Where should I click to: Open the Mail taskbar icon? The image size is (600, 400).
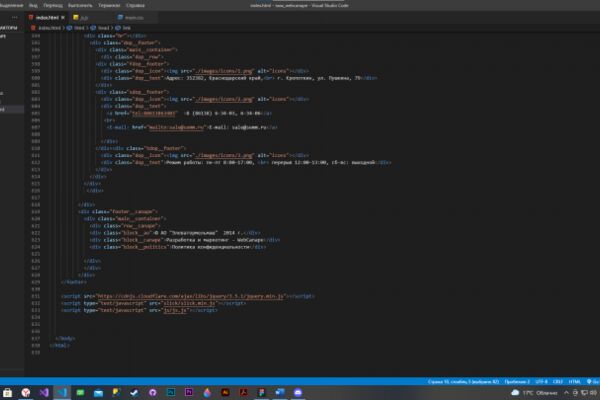point(98,392)
